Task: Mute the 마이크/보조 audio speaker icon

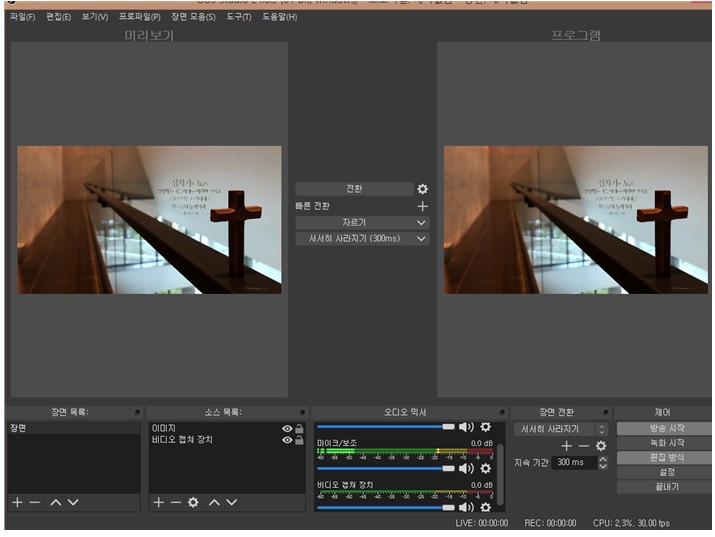Action: [466, 468]
